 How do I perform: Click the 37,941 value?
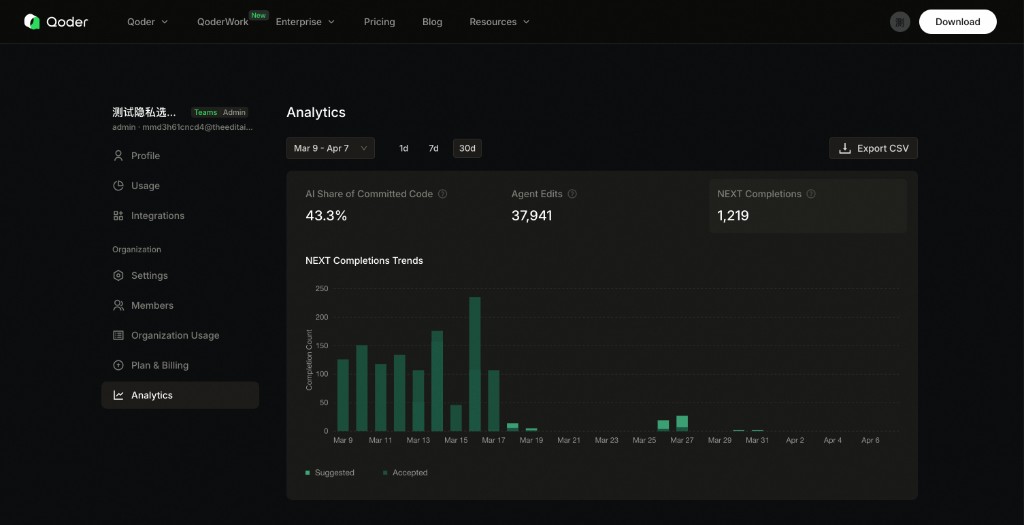coord(532,215)
